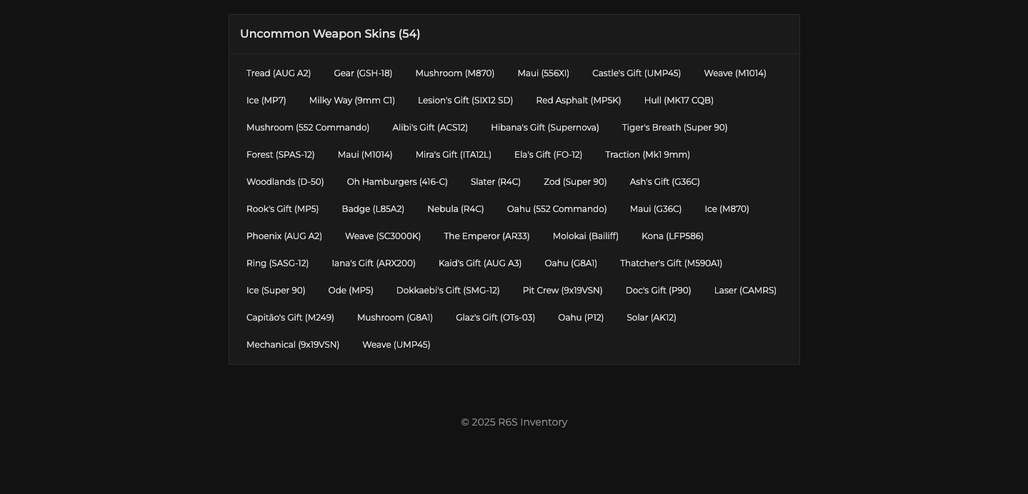Click Ice (Super 90) skin
Image resolution: width=1028 pixels, height=494 pixels.
click(276, 291)
